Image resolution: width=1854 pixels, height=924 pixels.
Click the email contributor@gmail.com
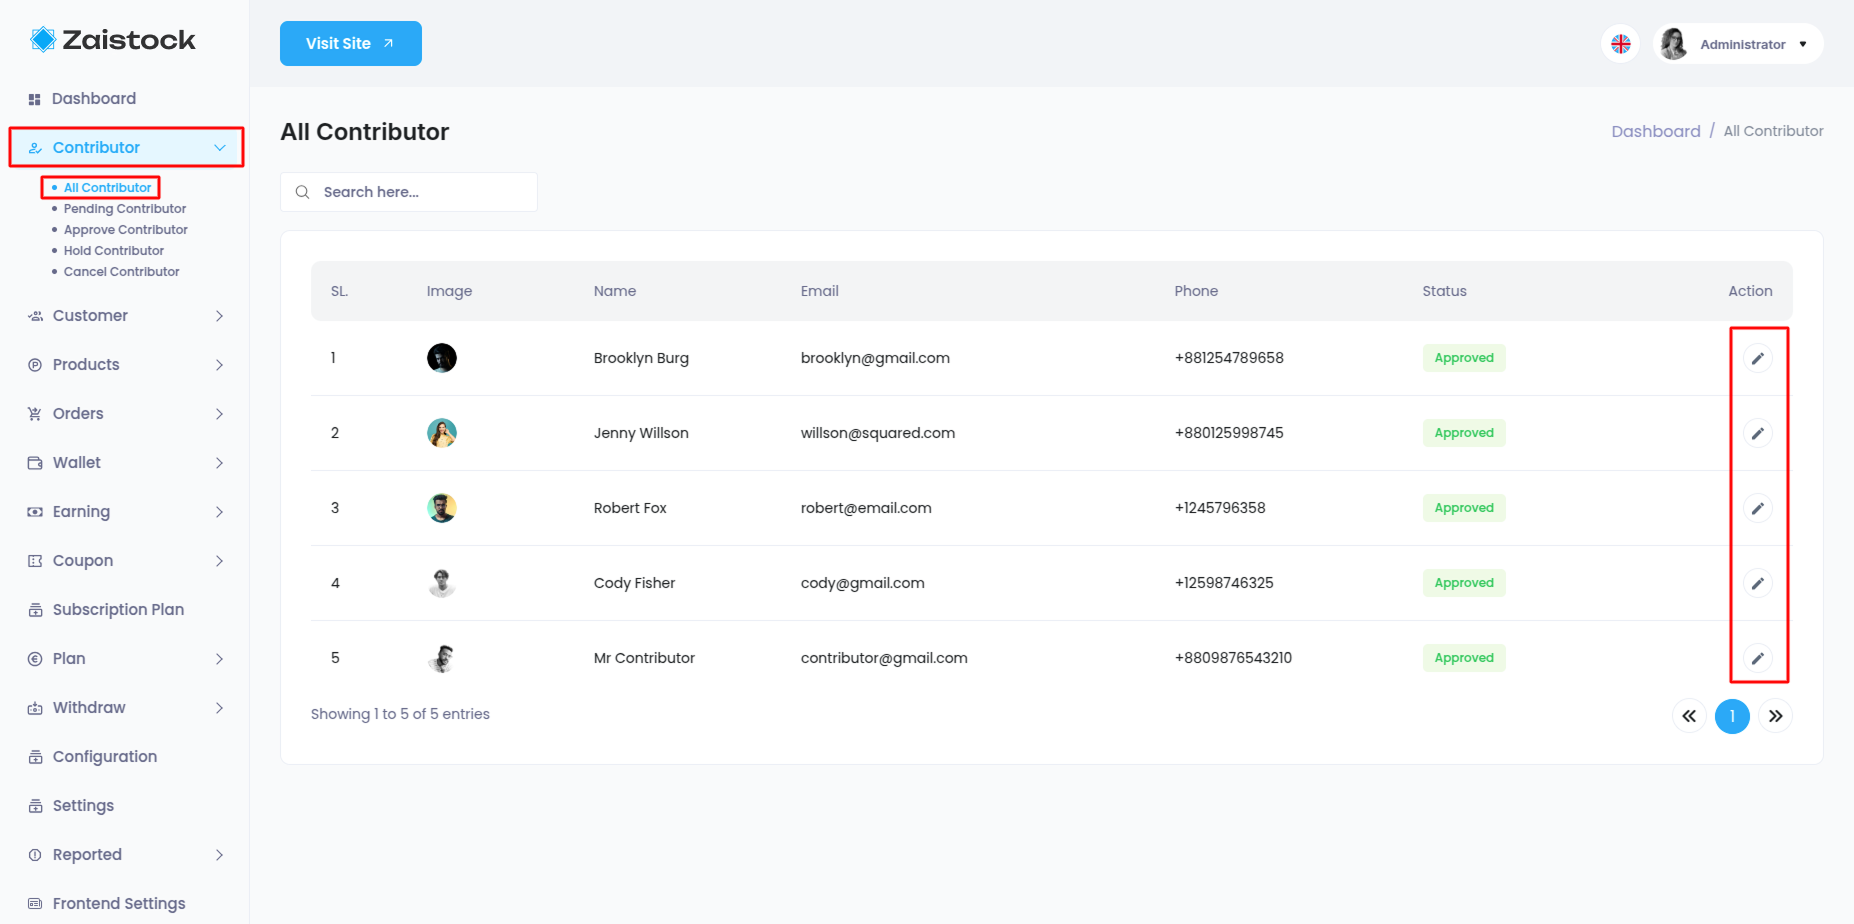pos(884,658)
